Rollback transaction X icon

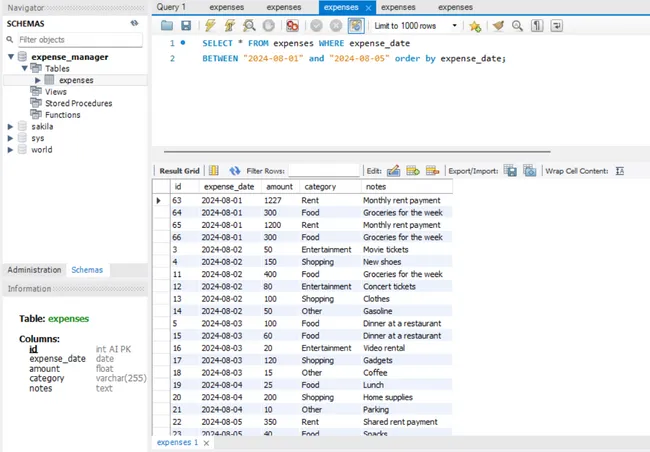point(336,26)
